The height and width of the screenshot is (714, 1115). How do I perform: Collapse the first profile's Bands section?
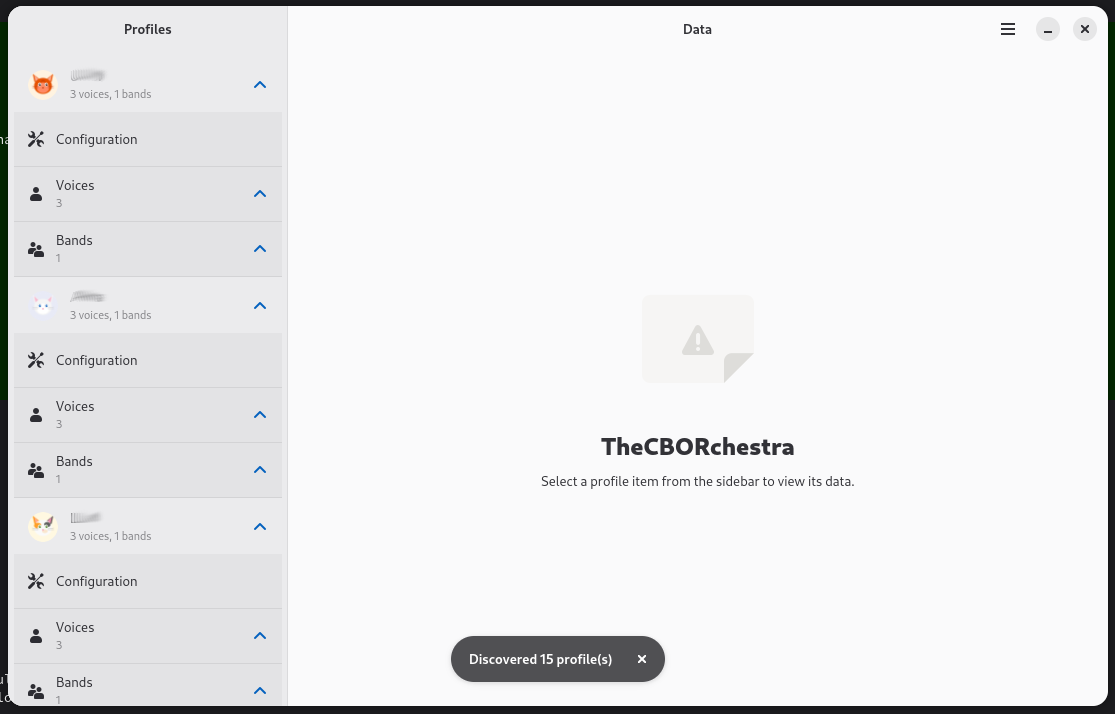click(x=260, y=249)
